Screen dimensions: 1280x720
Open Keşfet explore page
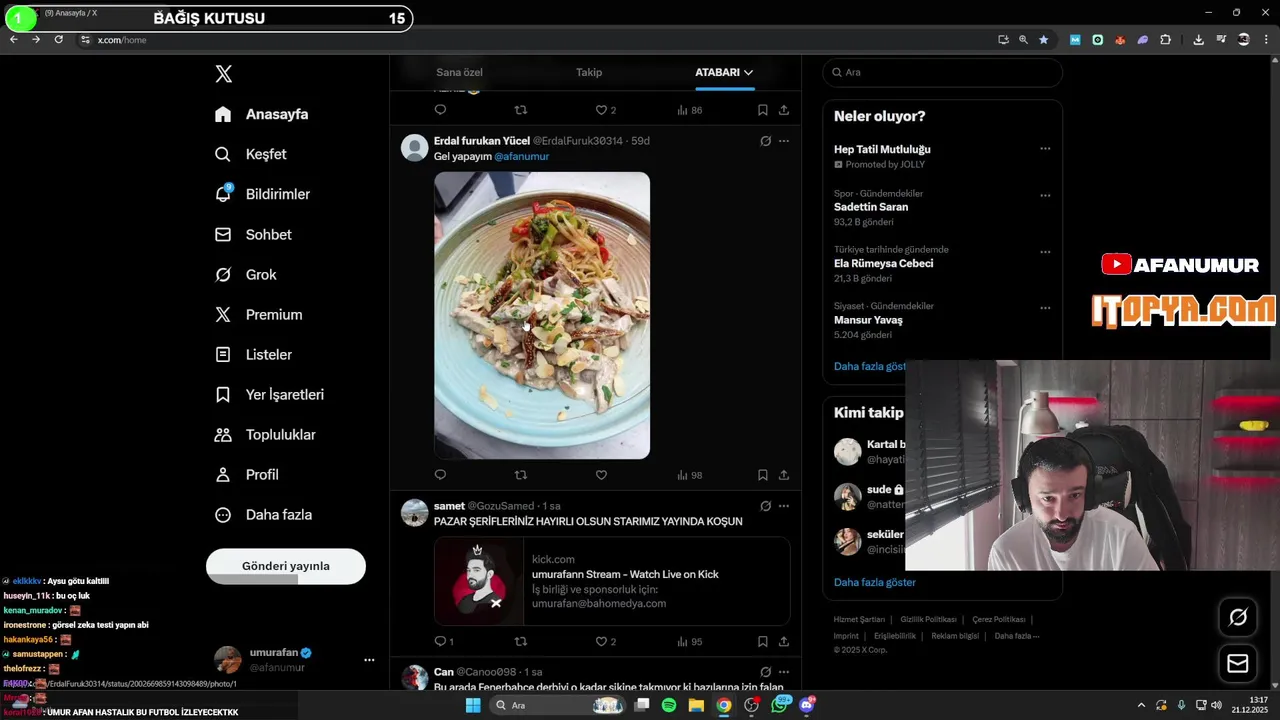pos(251,154)
